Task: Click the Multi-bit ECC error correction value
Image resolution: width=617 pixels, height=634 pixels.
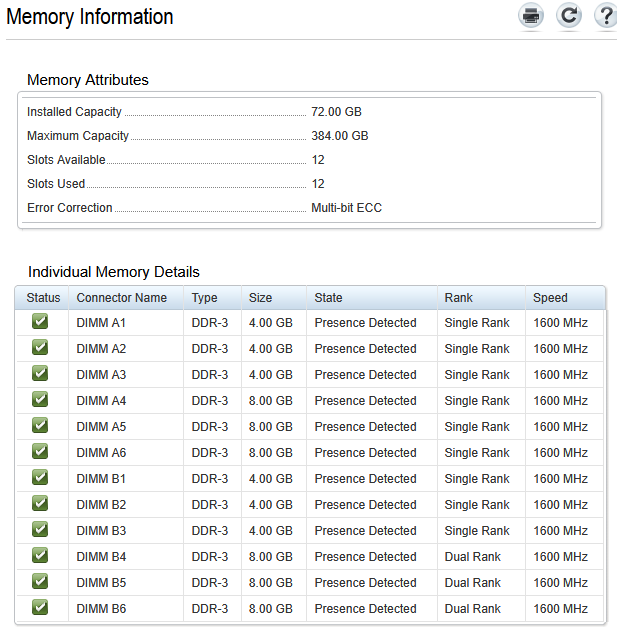Action: [346, 208]
